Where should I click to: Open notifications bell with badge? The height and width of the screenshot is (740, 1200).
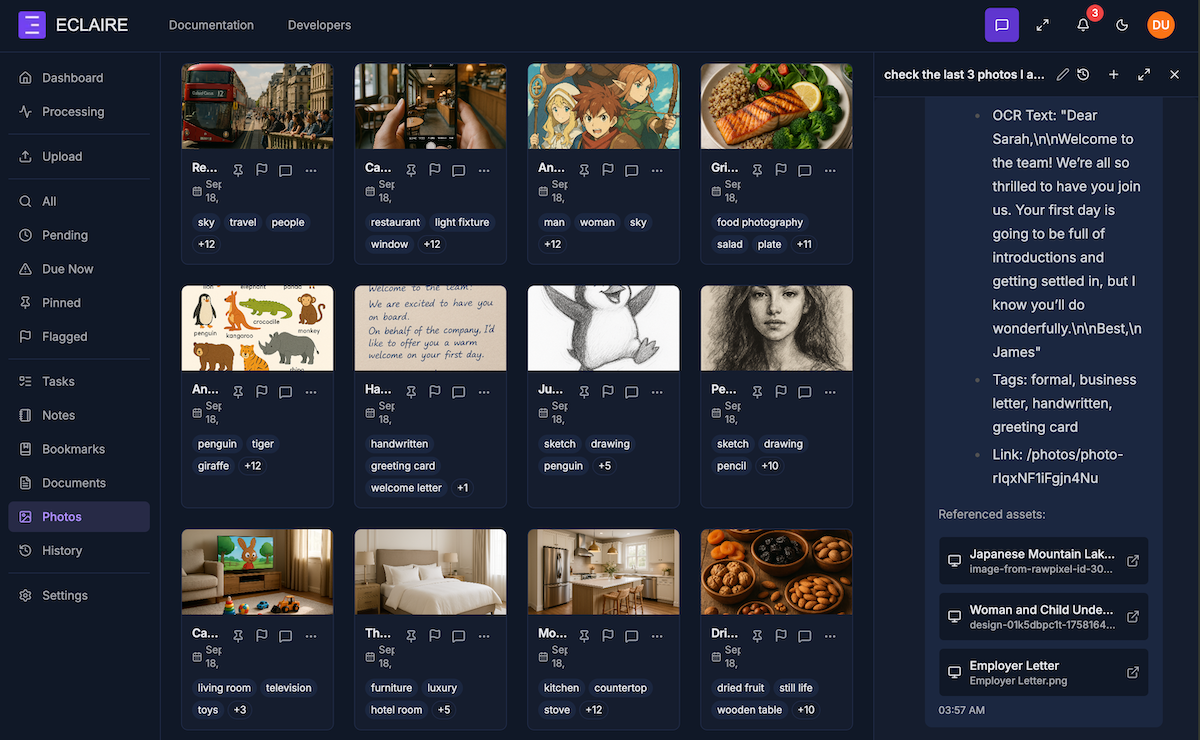pyautogui.click(x=1083, y=25)
